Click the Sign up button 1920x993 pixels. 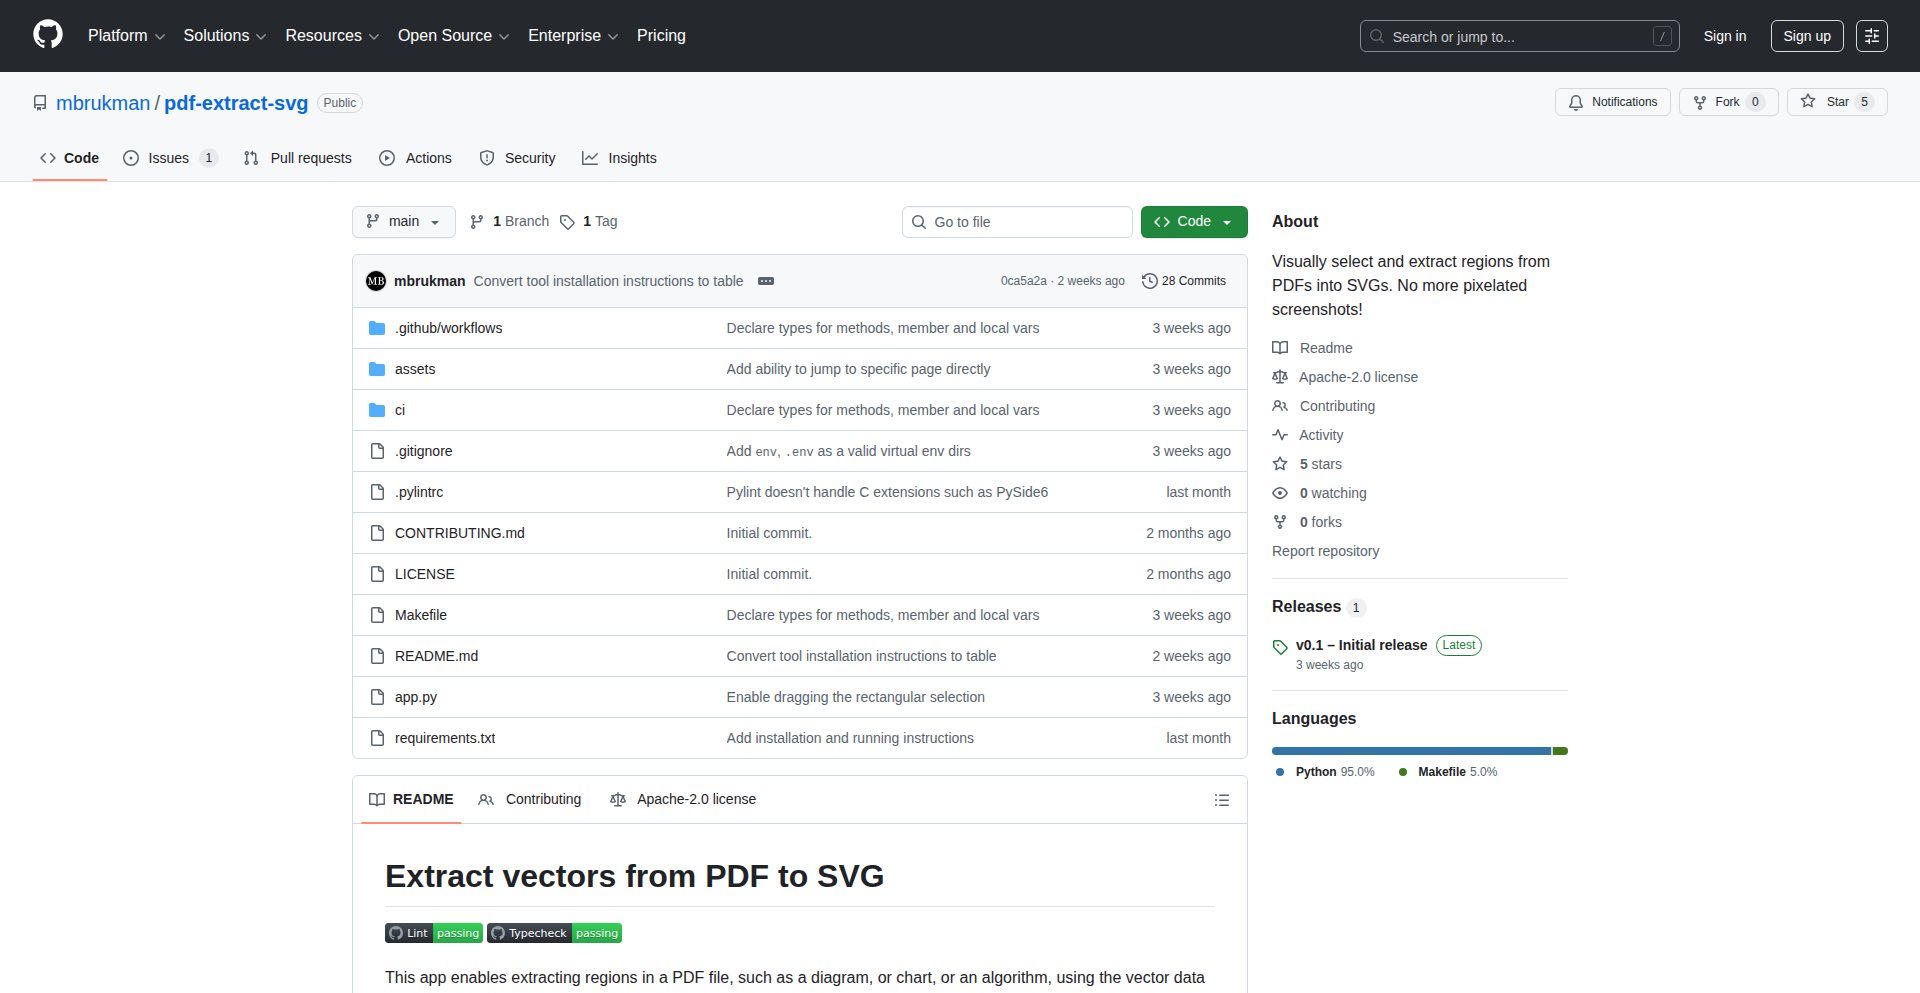coord(1806,36)
